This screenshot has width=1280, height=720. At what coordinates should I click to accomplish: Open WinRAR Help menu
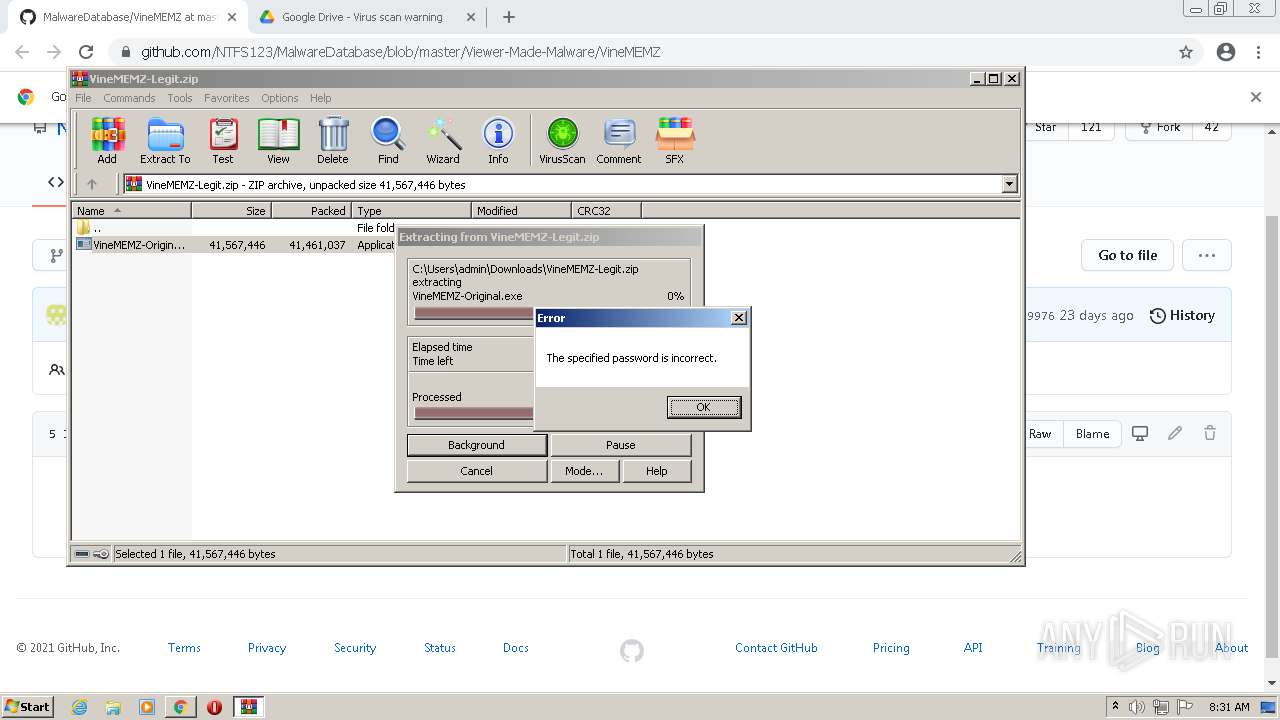click(x=320, y=98)
